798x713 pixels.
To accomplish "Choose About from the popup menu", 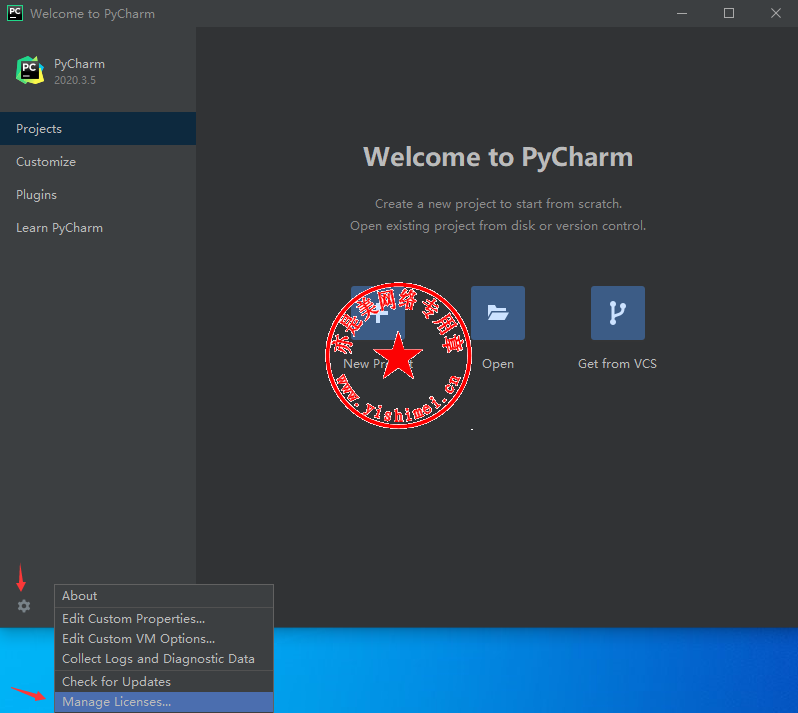I will coord(164,595).
